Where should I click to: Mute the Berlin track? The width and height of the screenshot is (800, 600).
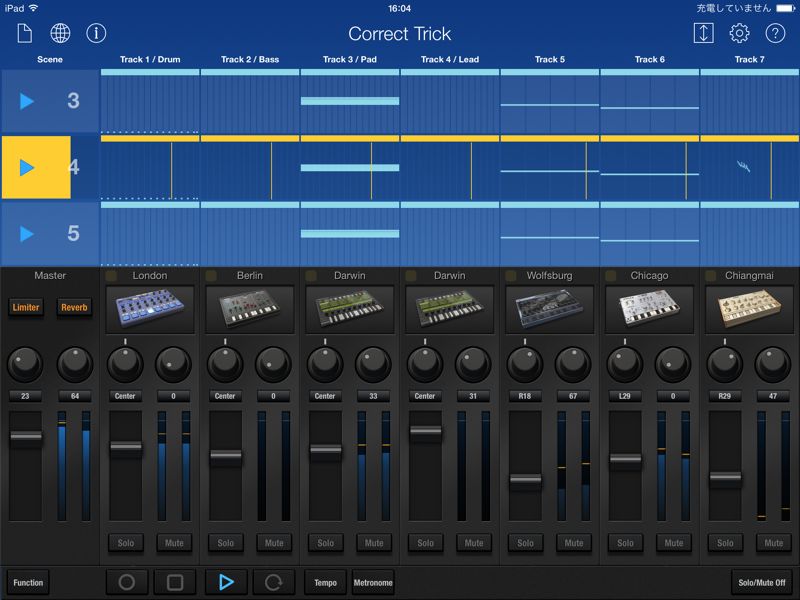pos(274,543)
